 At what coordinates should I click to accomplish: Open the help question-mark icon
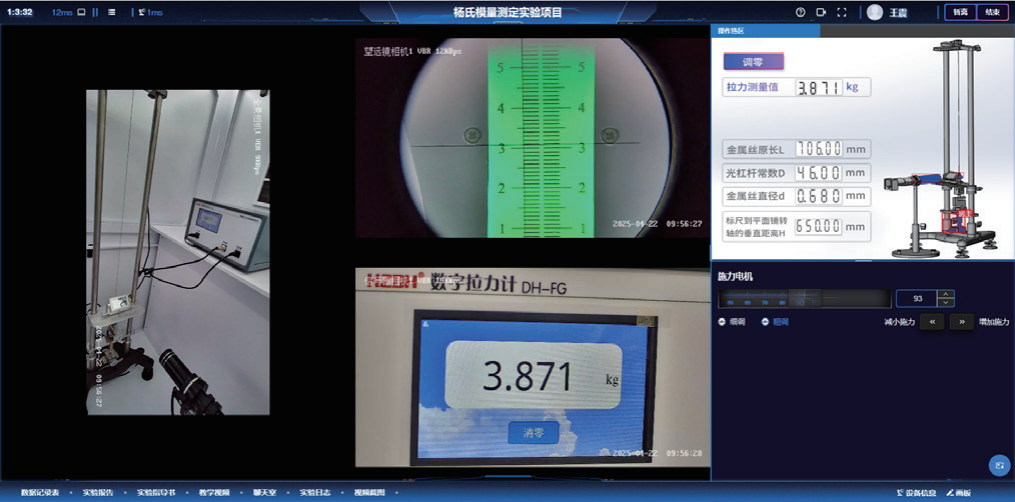[800, 12]
